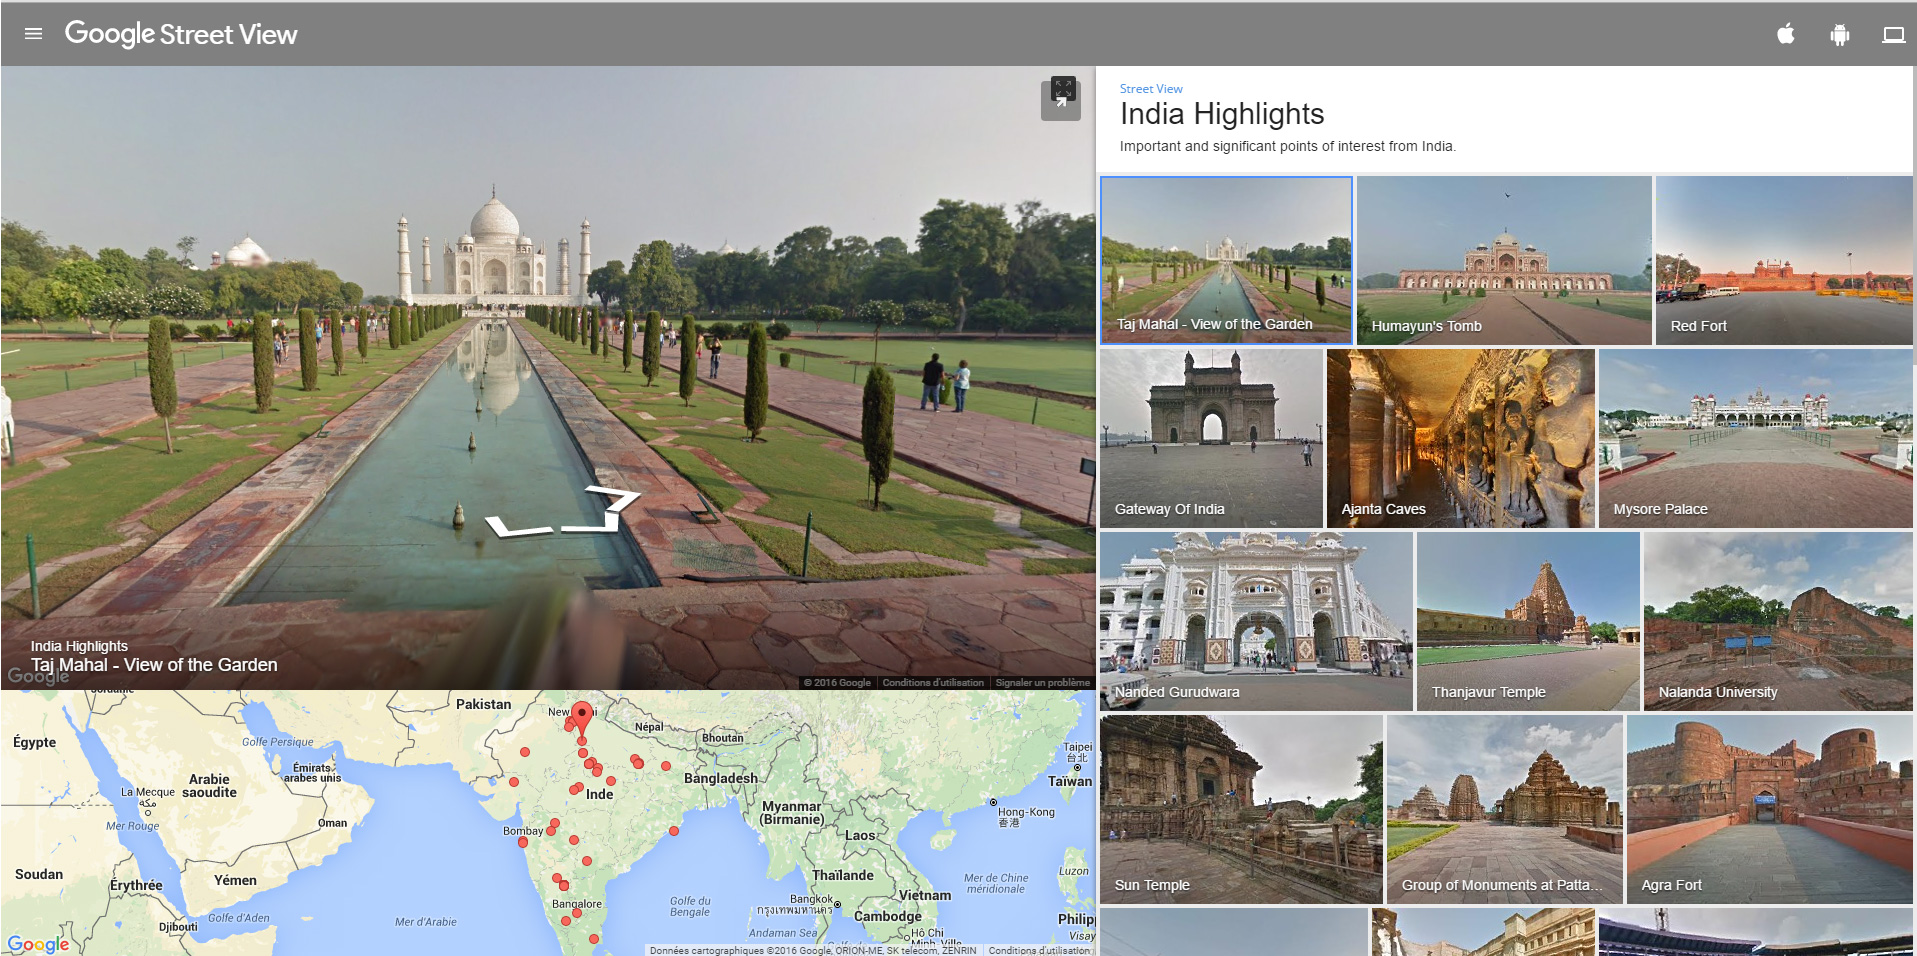Click the Oman label on map
This screenshot has height=956, width=1917.
coord(333,823)
